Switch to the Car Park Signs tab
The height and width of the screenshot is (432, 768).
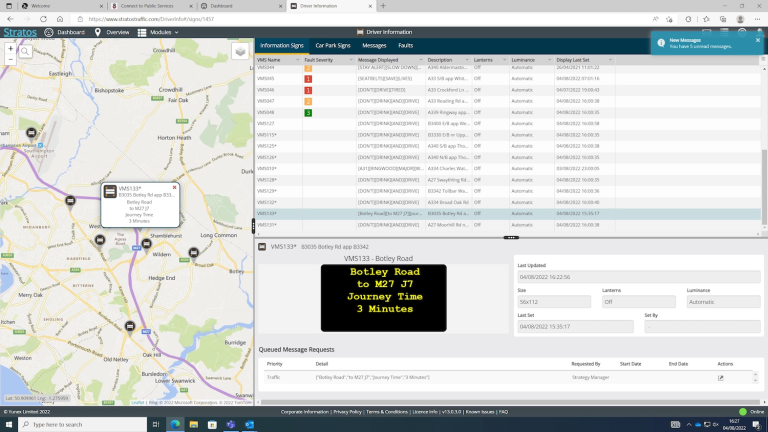[x=333, y=46]
